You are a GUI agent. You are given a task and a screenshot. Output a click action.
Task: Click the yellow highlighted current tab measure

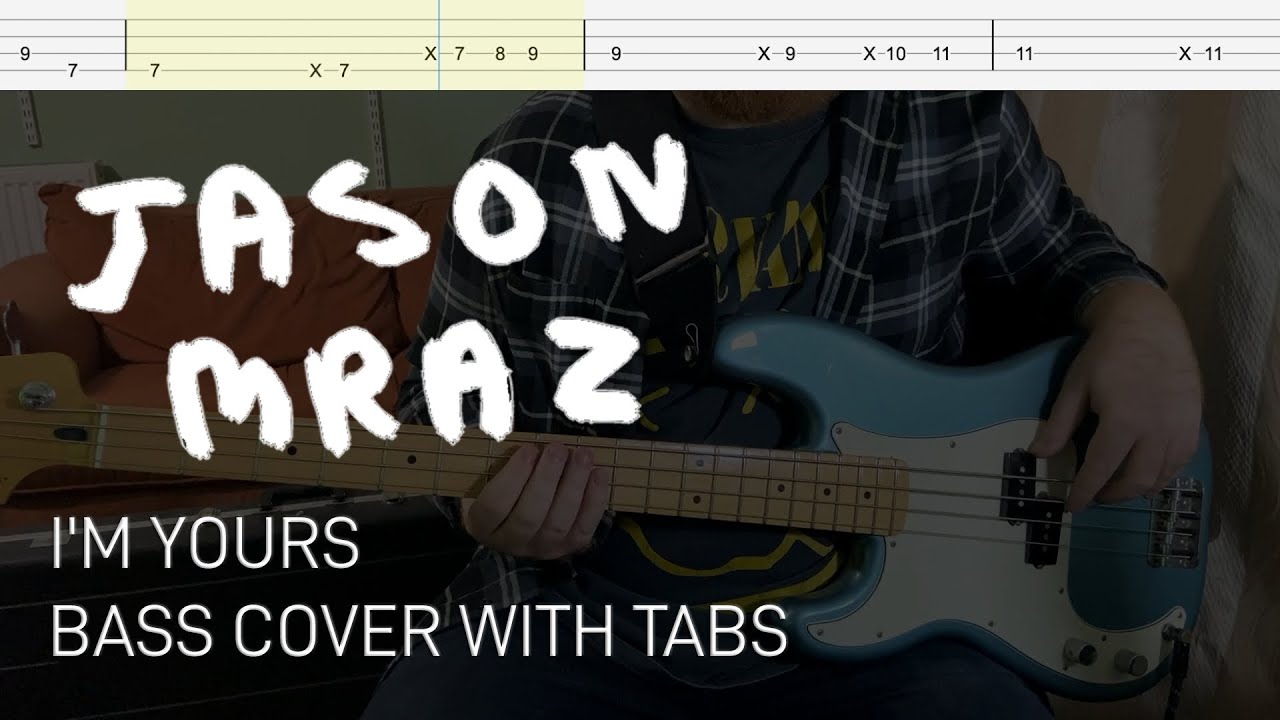(355, 45)
